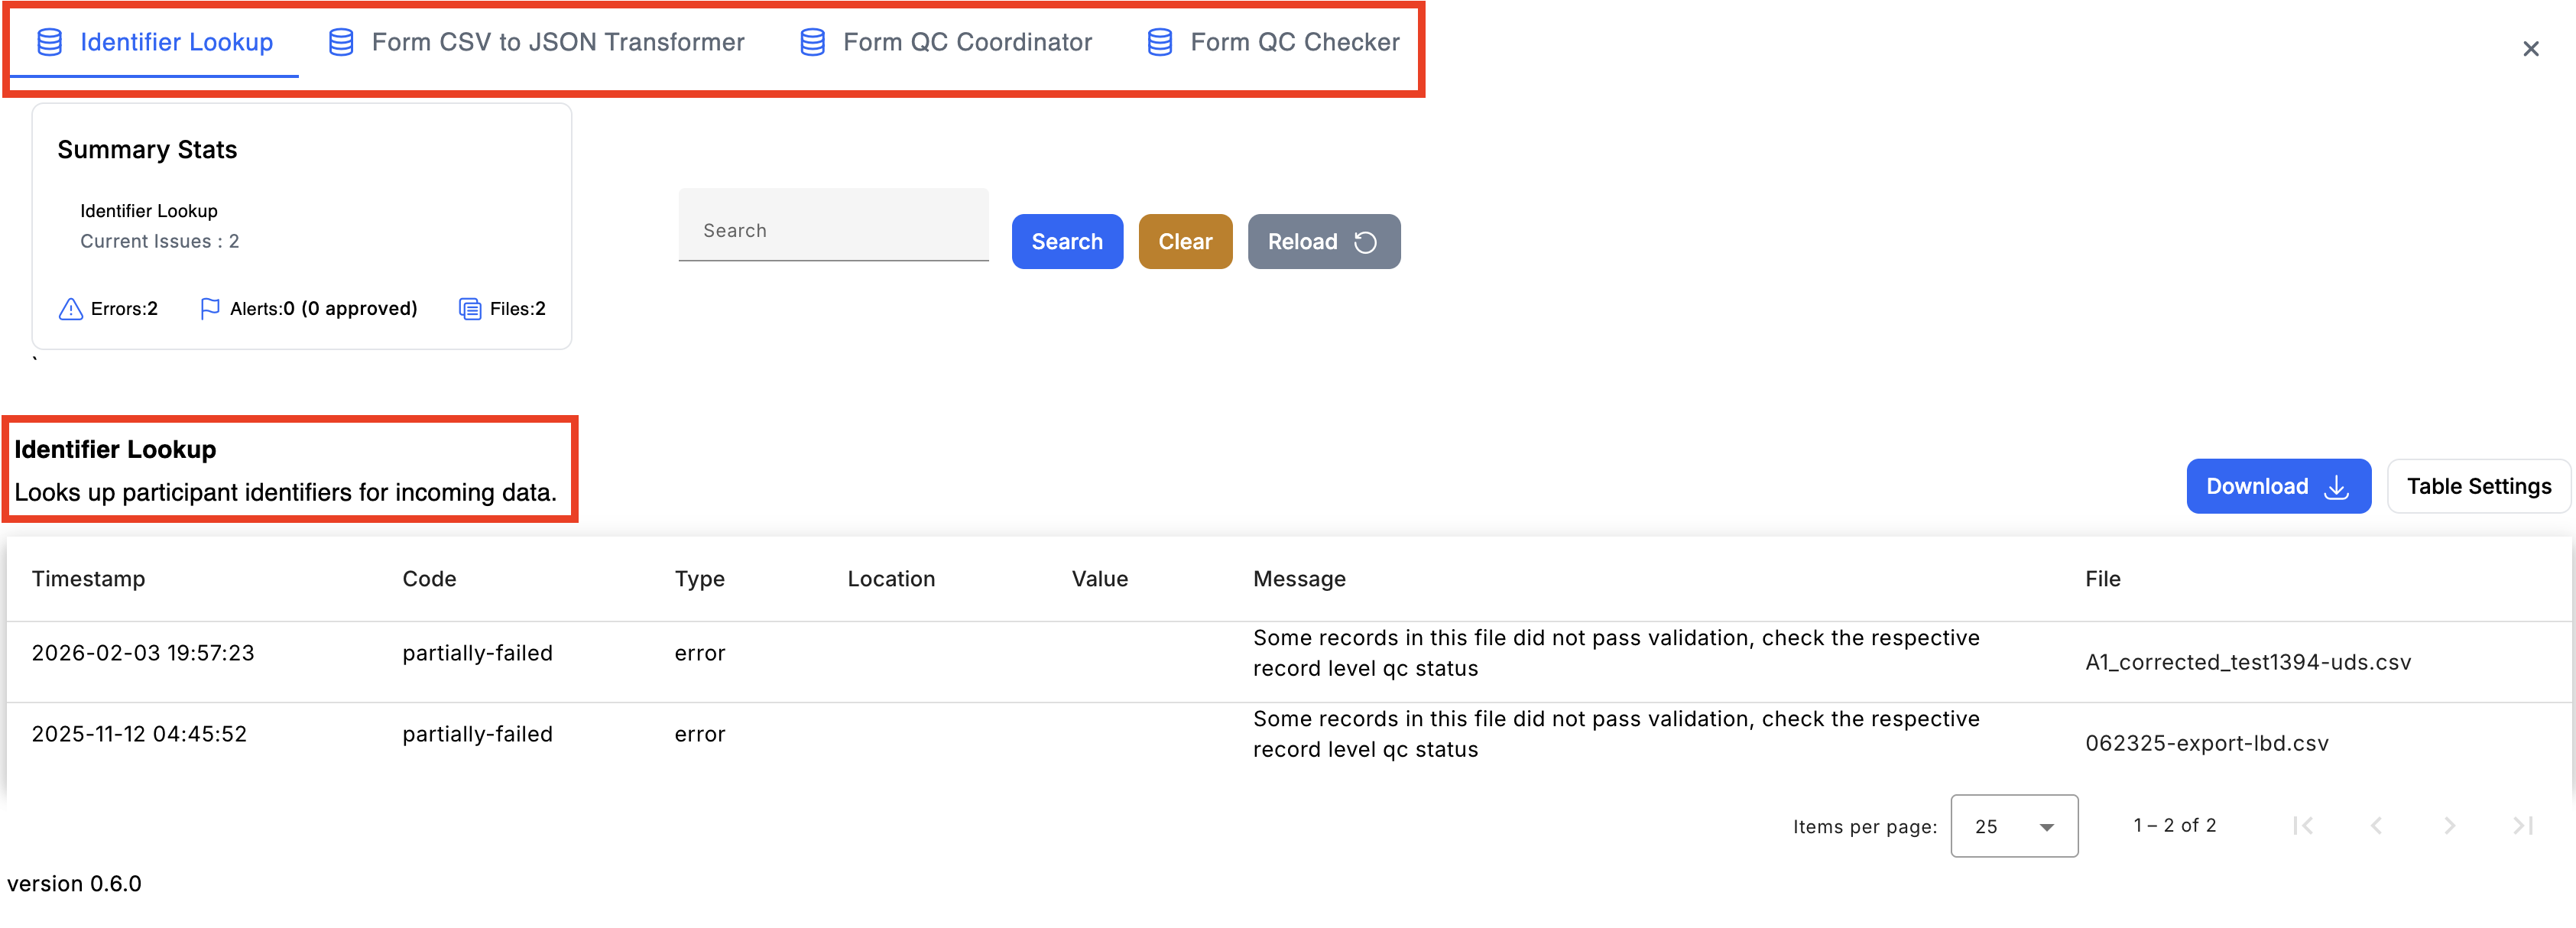Open the Items per page dropdown
The image size is (2576, 928).
(x=2014, y=827)
